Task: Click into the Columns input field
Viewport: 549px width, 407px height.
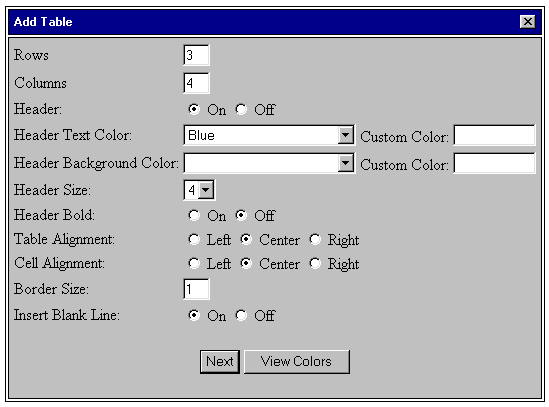Action: [196, 83]
